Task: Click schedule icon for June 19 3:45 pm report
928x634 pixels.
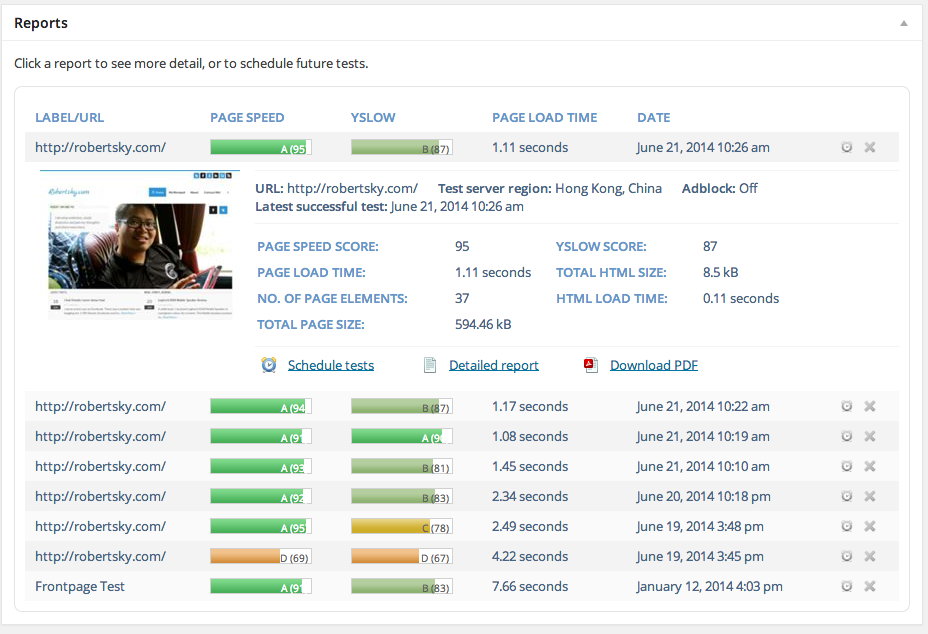Action: [847, 556]
